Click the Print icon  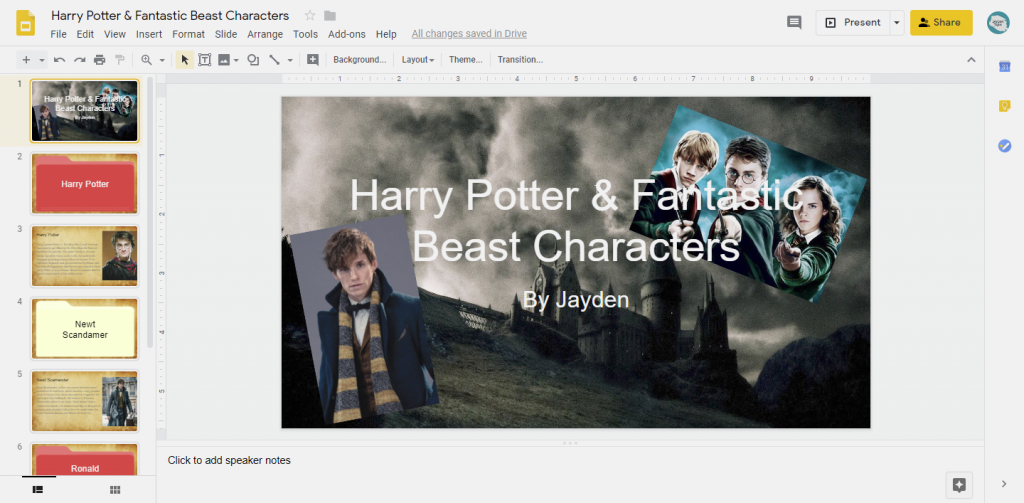[99, 60]
